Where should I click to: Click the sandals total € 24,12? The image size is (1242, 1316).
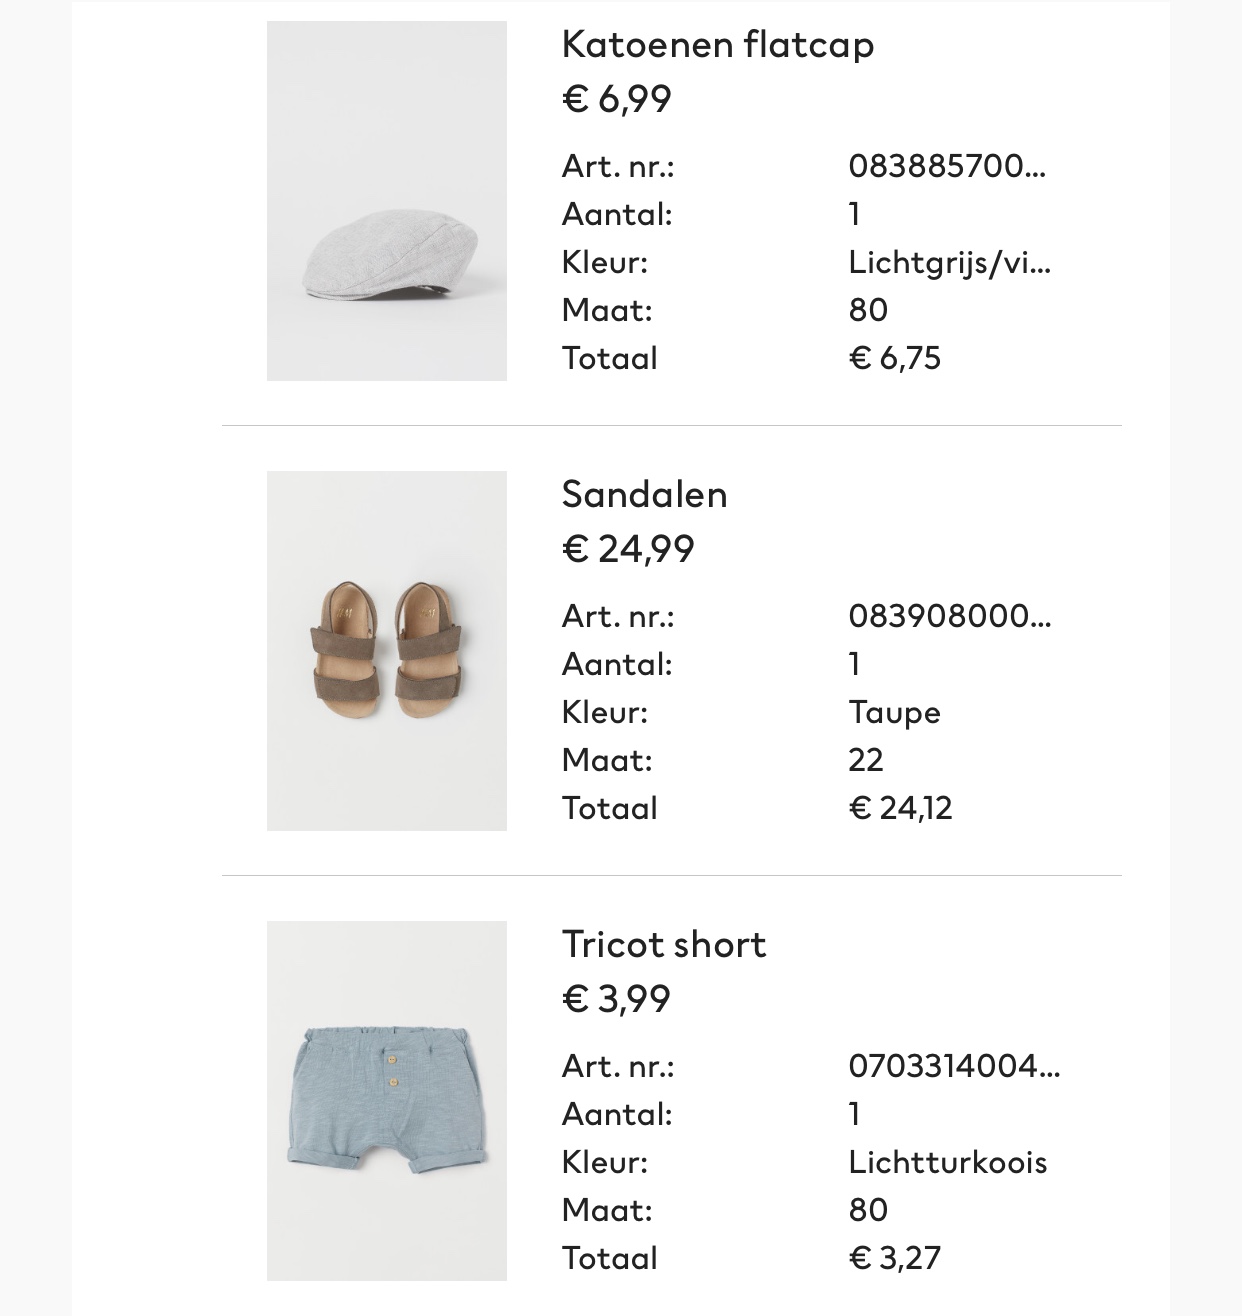click(901, 808)
